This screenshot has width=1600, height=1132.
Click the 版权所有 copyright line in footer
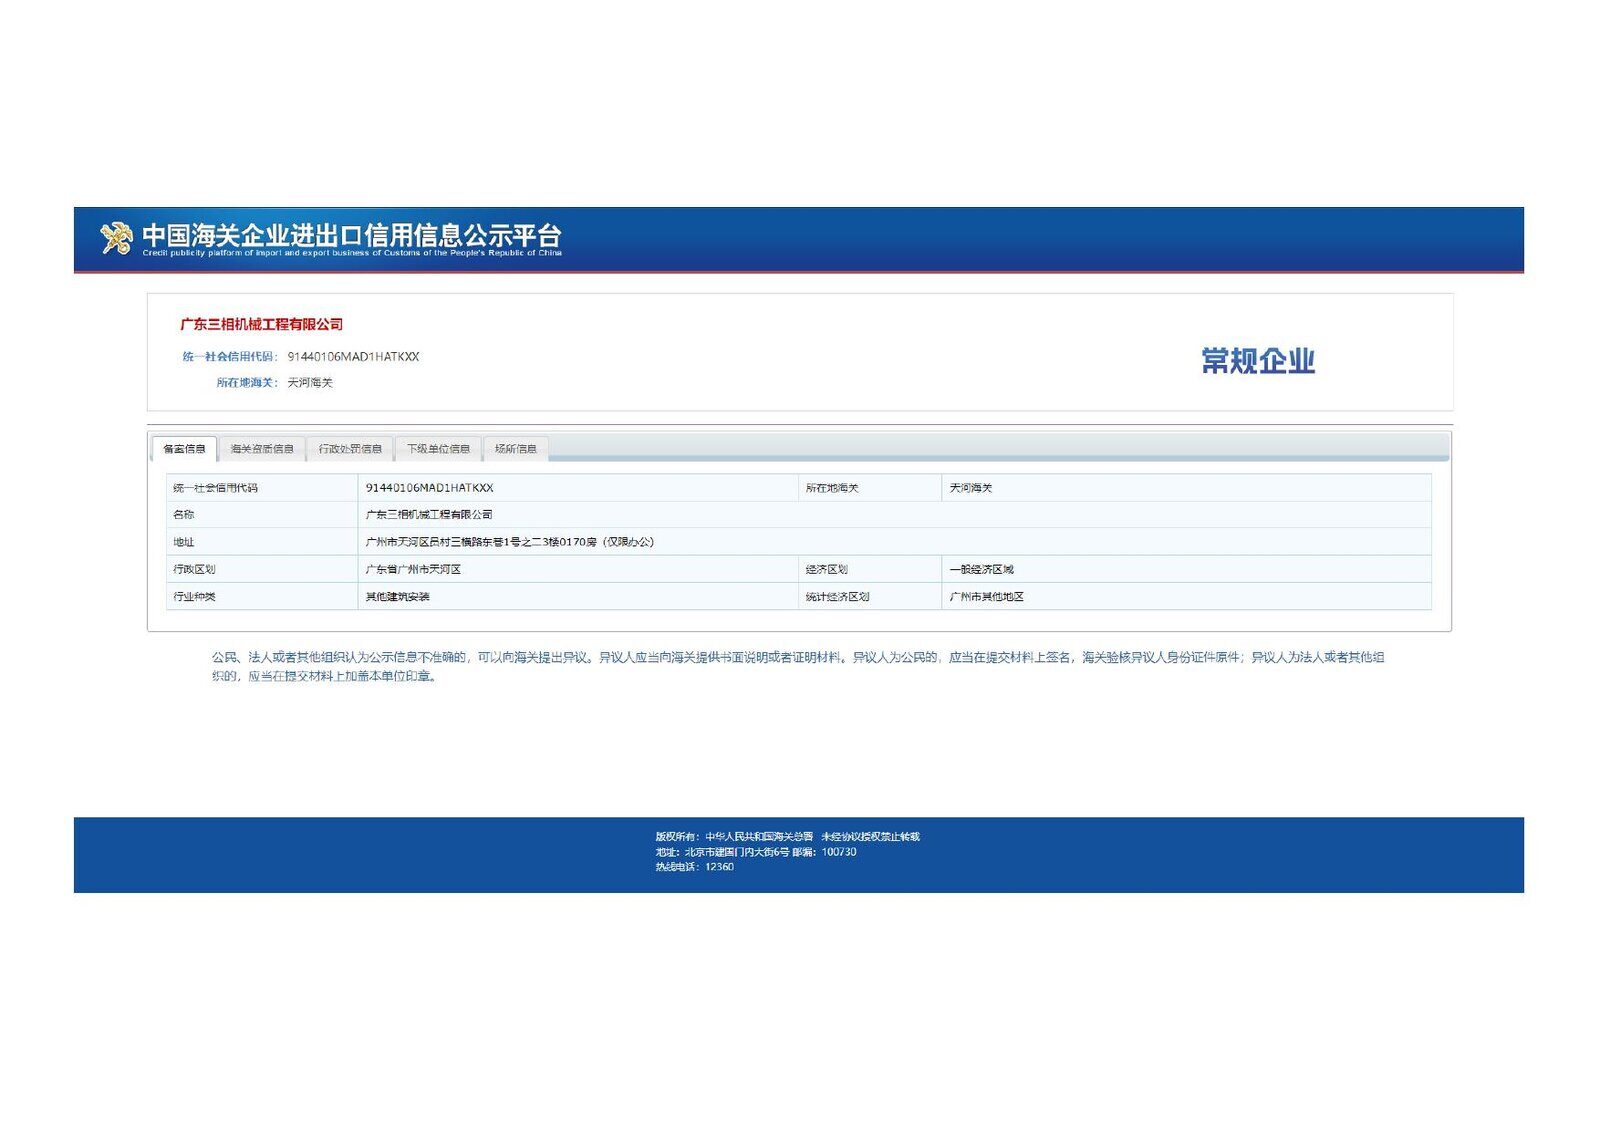(x=787, y=836)
